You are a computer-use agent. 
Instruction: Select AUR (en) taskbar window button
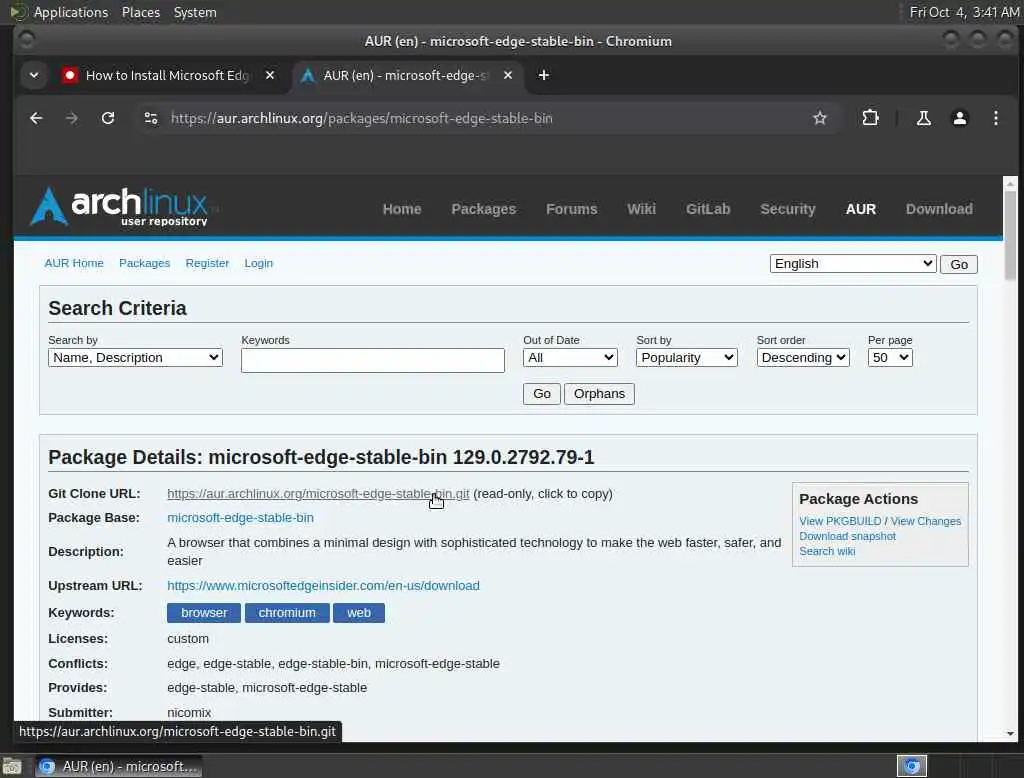coord(118,766)
